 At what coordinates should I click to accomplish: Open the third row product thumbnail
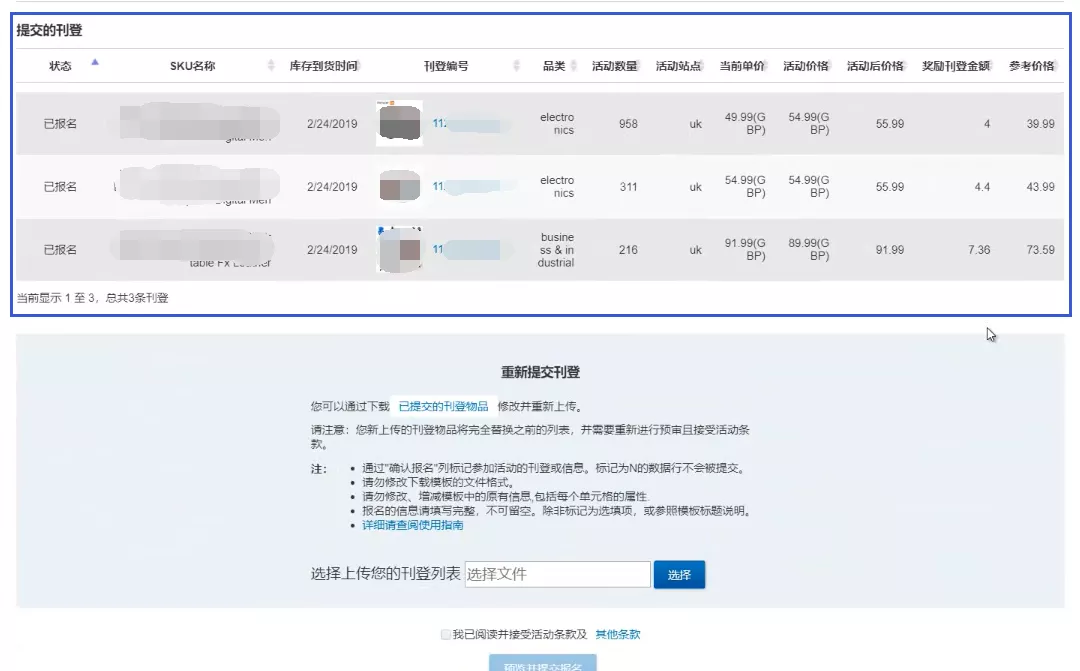coord(398,248)
